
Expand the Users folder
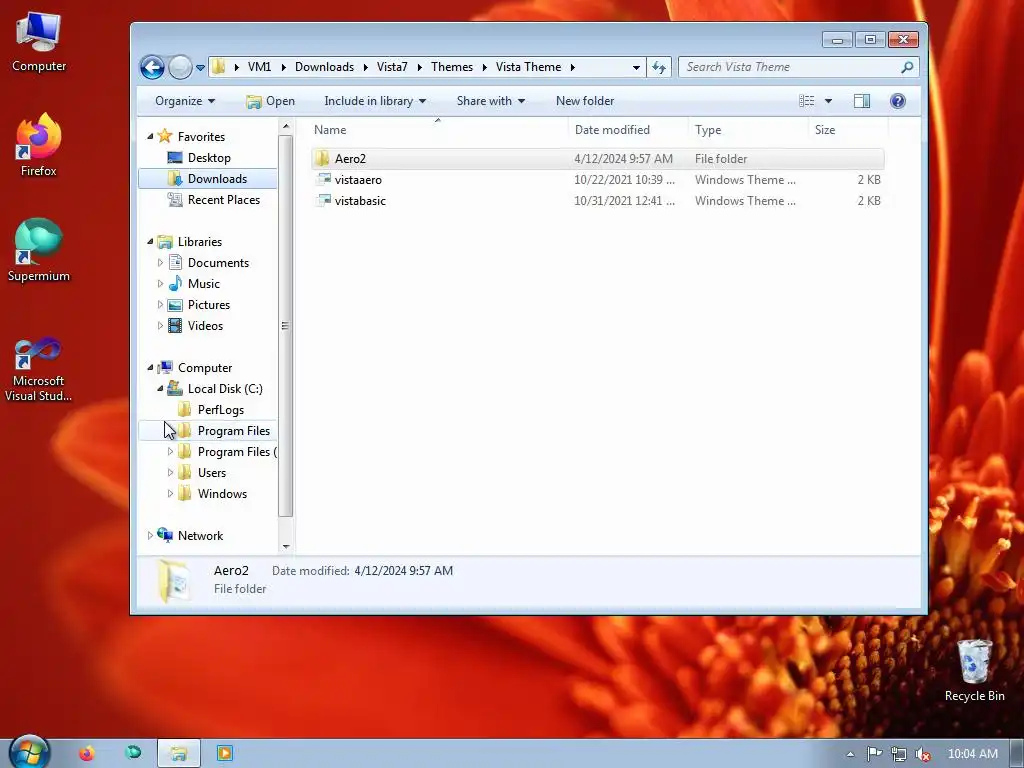(170, 472)
